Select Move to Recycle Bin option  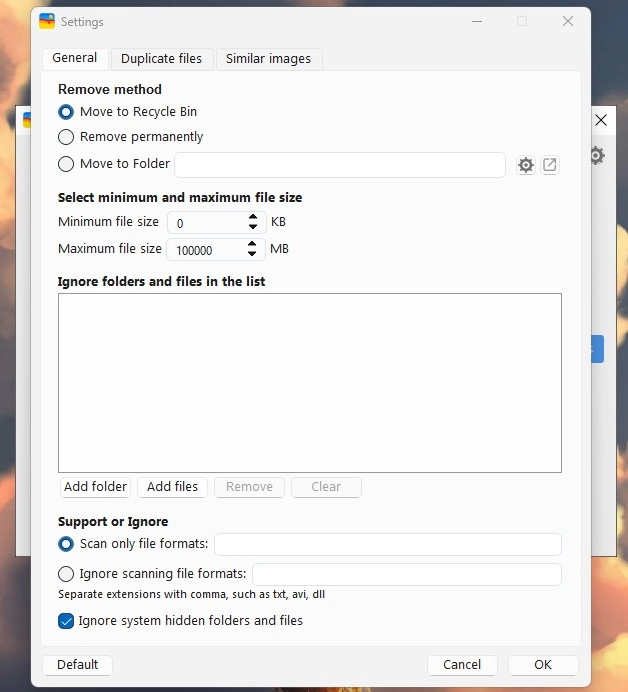66,112
